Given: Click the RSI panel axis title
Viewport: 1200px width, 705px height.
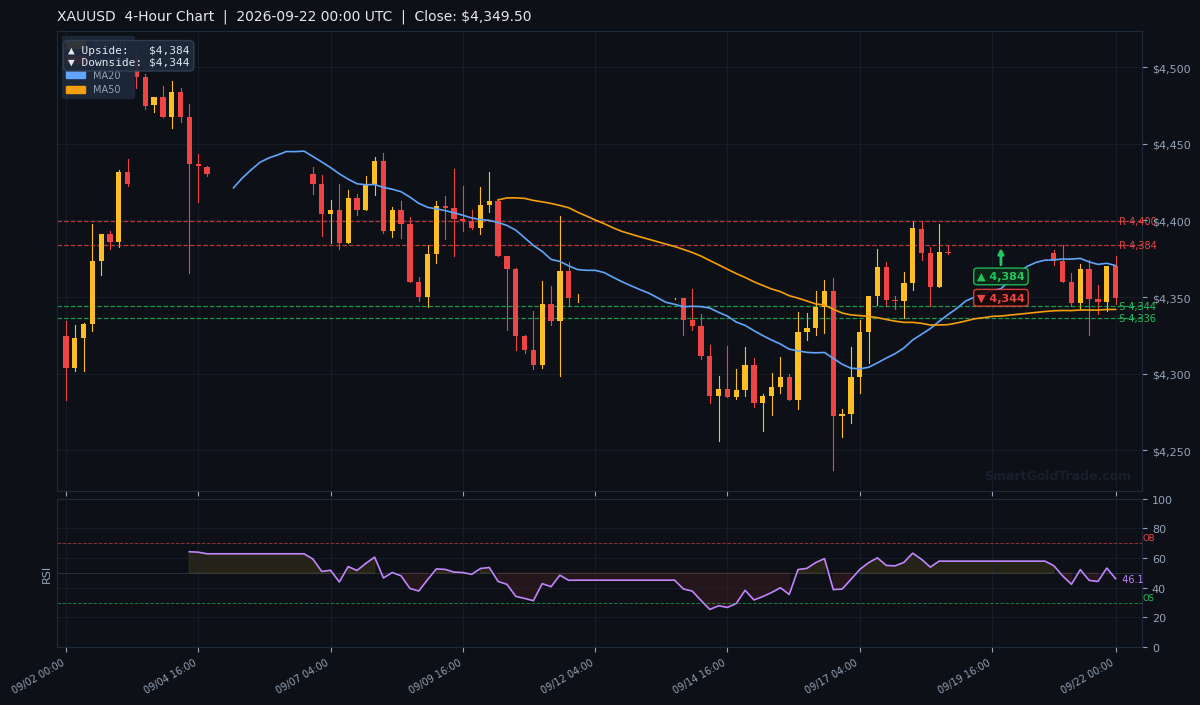Looking at the screenshot, I should 46,575.
